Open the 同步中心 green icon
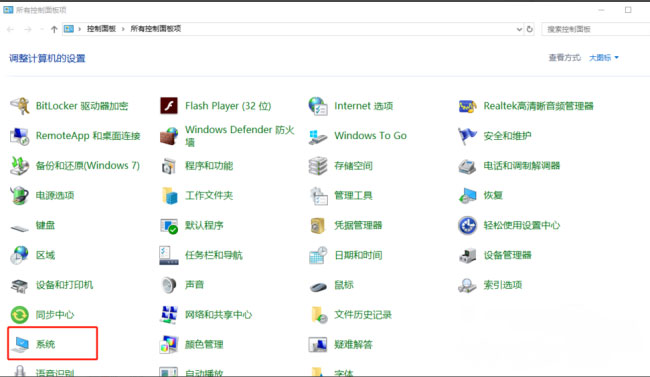The height and width of the screenshot is (377, 650). [x=19, y=315]
